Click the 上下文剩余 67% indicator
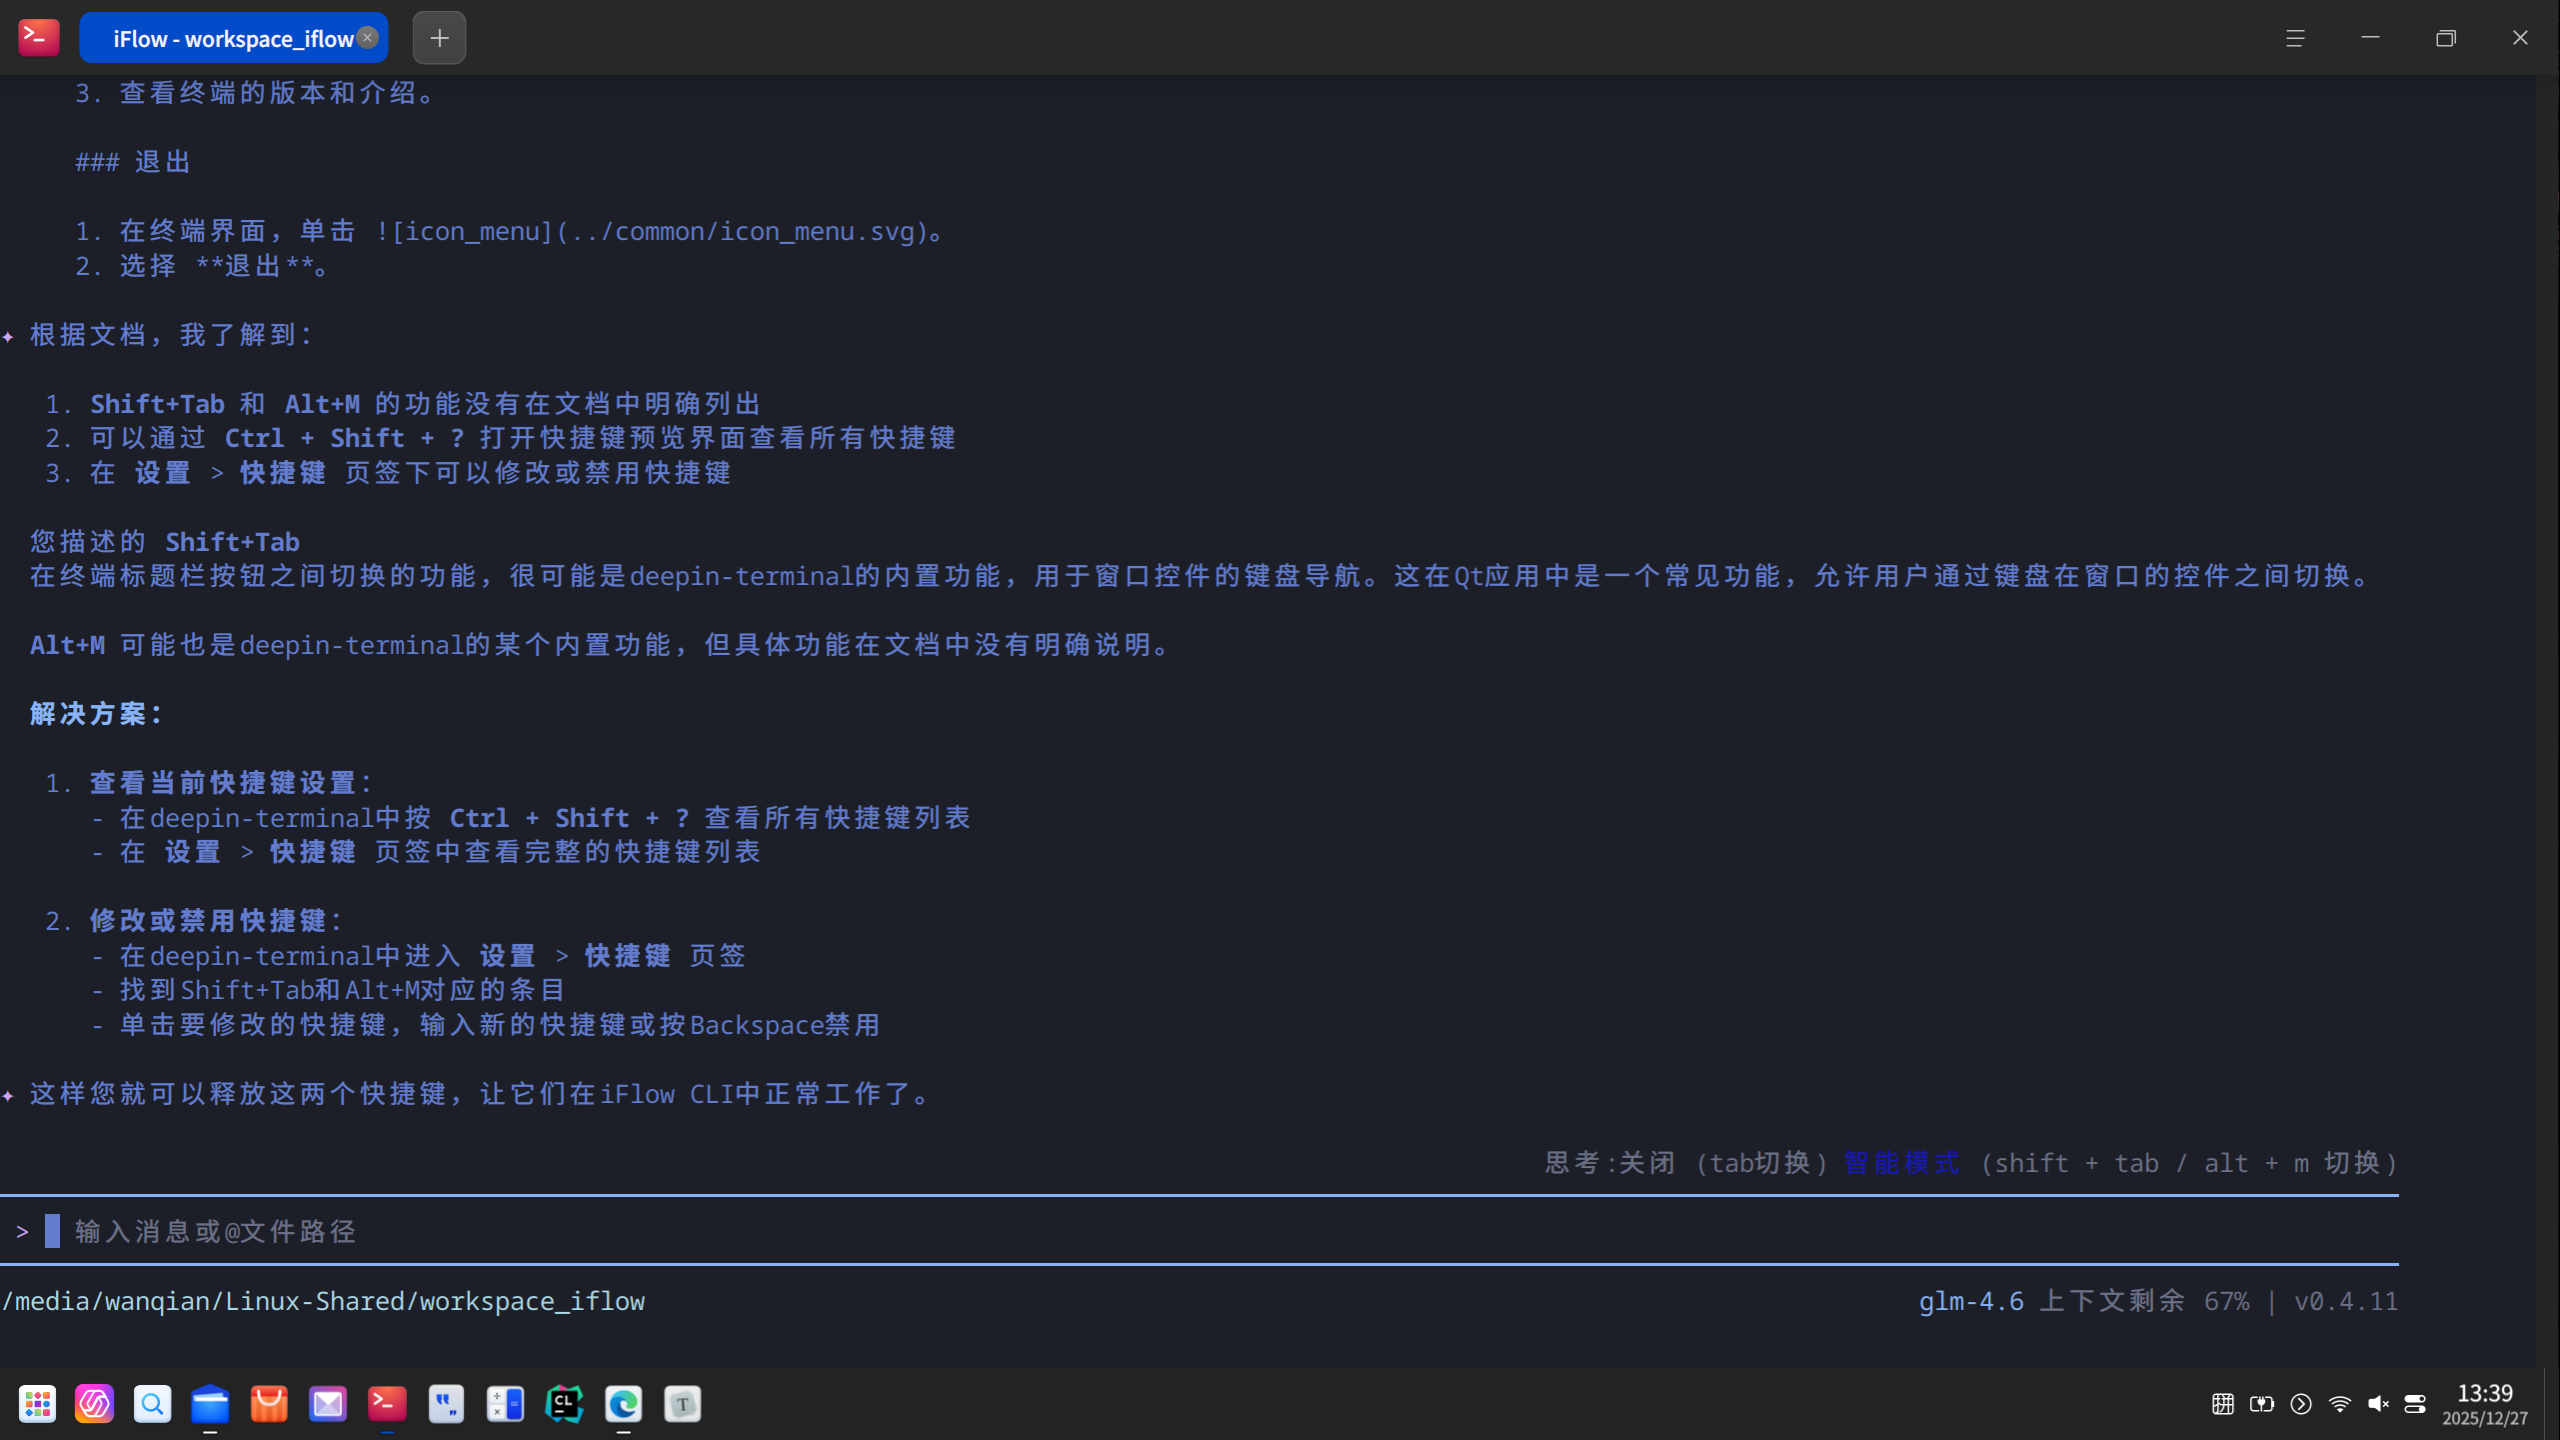2560x1440 pixels. [x=2144, y=1301]
